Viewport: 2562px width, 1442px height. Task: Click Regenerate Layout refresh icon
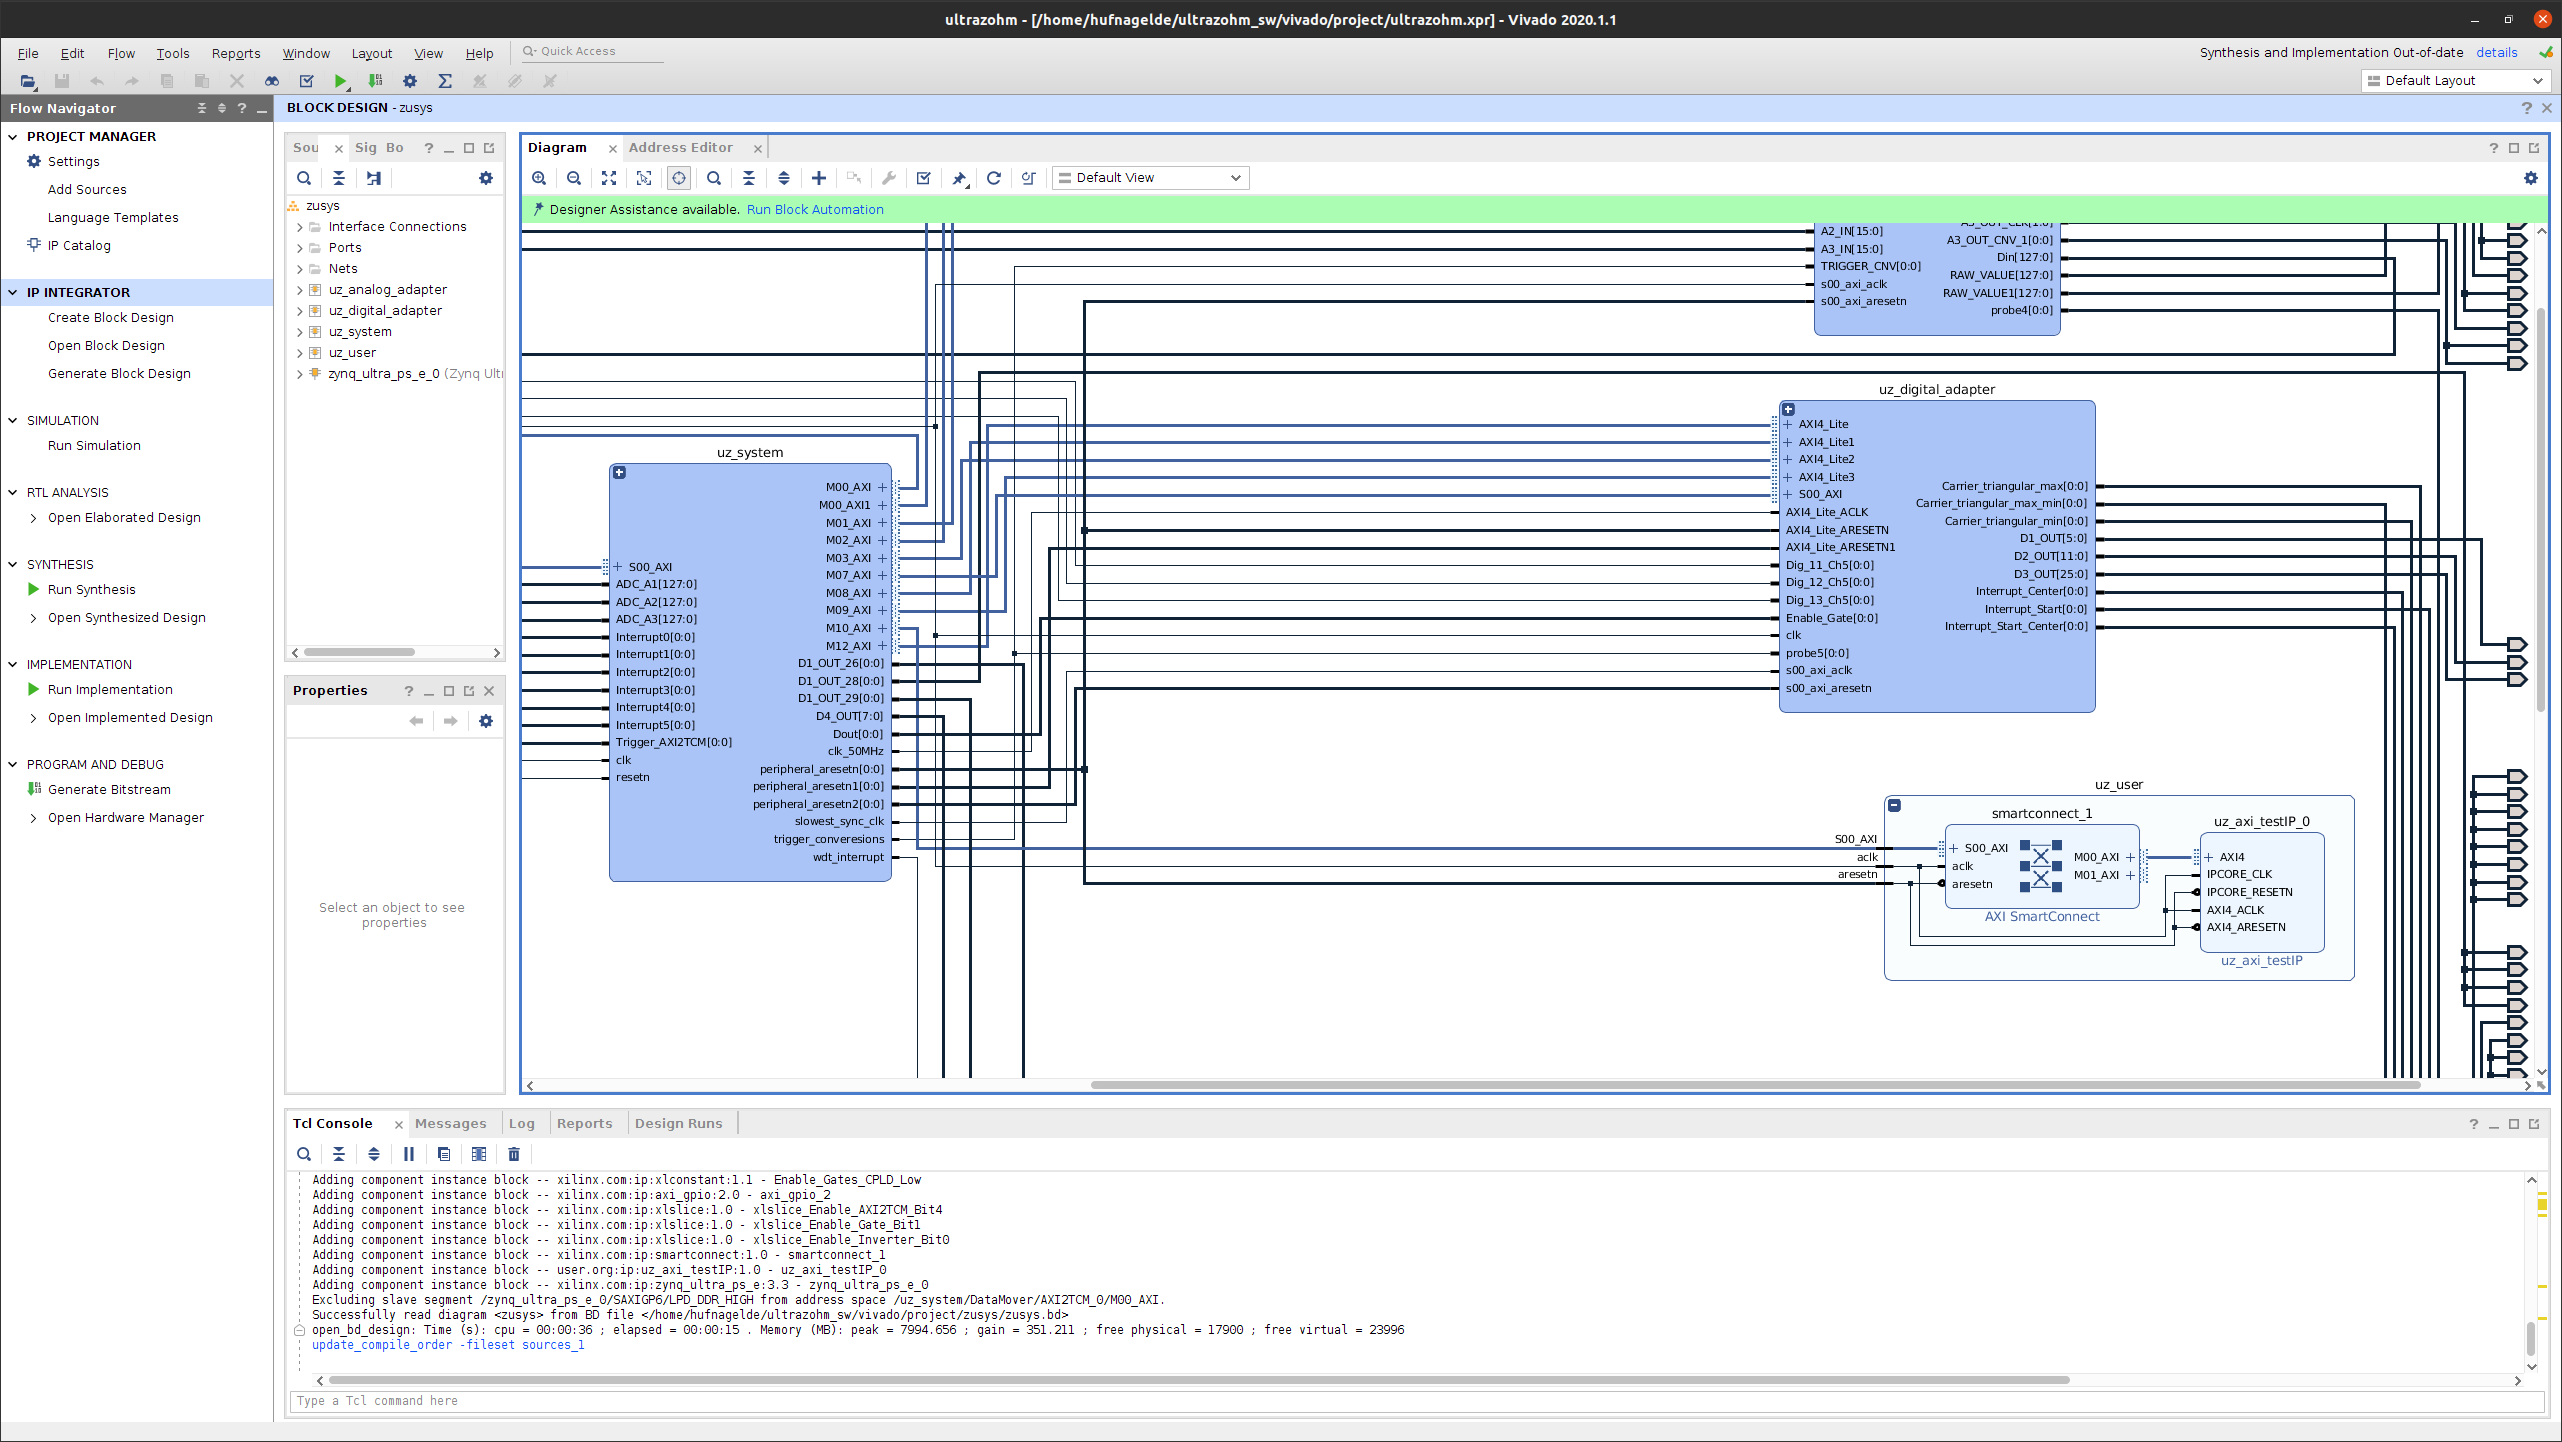(x=993, y=178)
